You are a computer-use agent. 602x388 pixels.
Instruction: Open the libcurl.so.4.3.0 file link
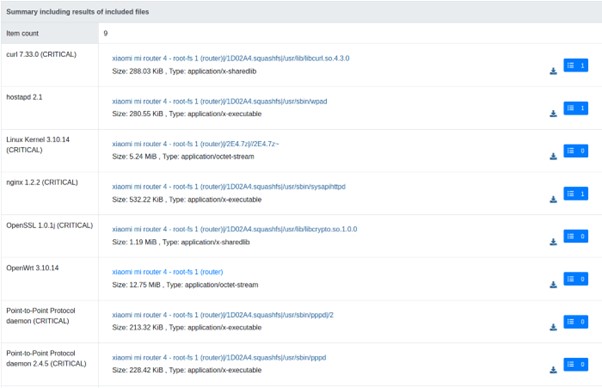coord(231,58)
